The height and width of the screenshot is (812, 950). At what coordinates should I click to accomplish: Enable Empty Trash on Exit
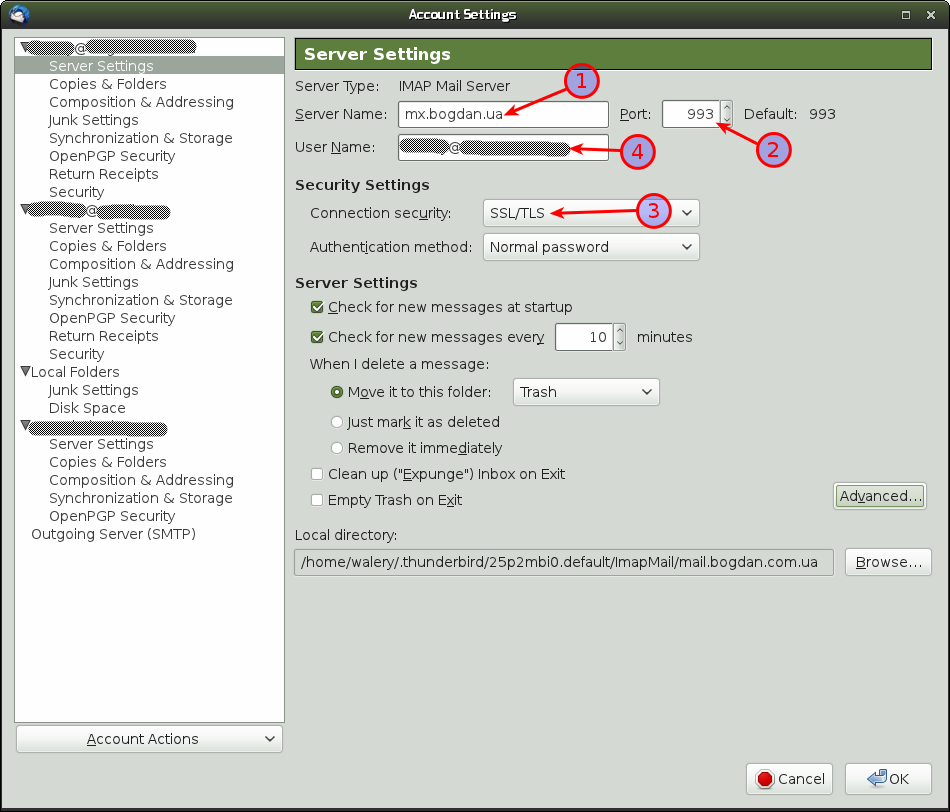(x=317, y=500)
